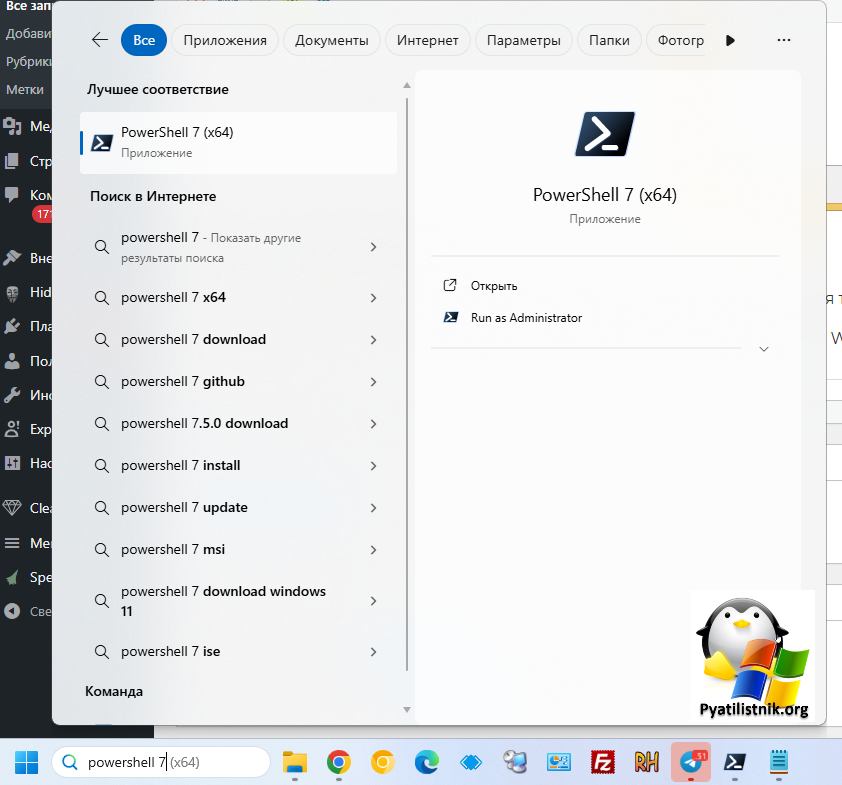Open FileZilla from the taskbar
Image resolution: width=842 pixels, height=785 pixels.
[x=603, y=762]
